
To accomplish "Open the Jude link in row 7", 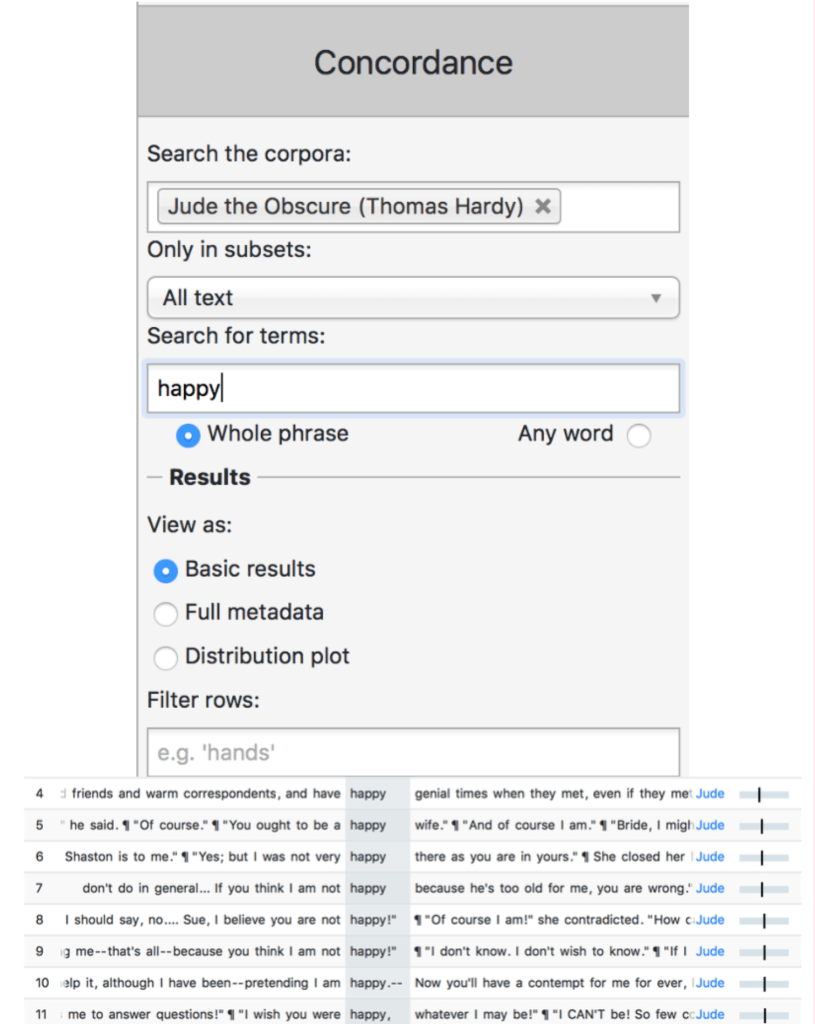I will (710, 888).
